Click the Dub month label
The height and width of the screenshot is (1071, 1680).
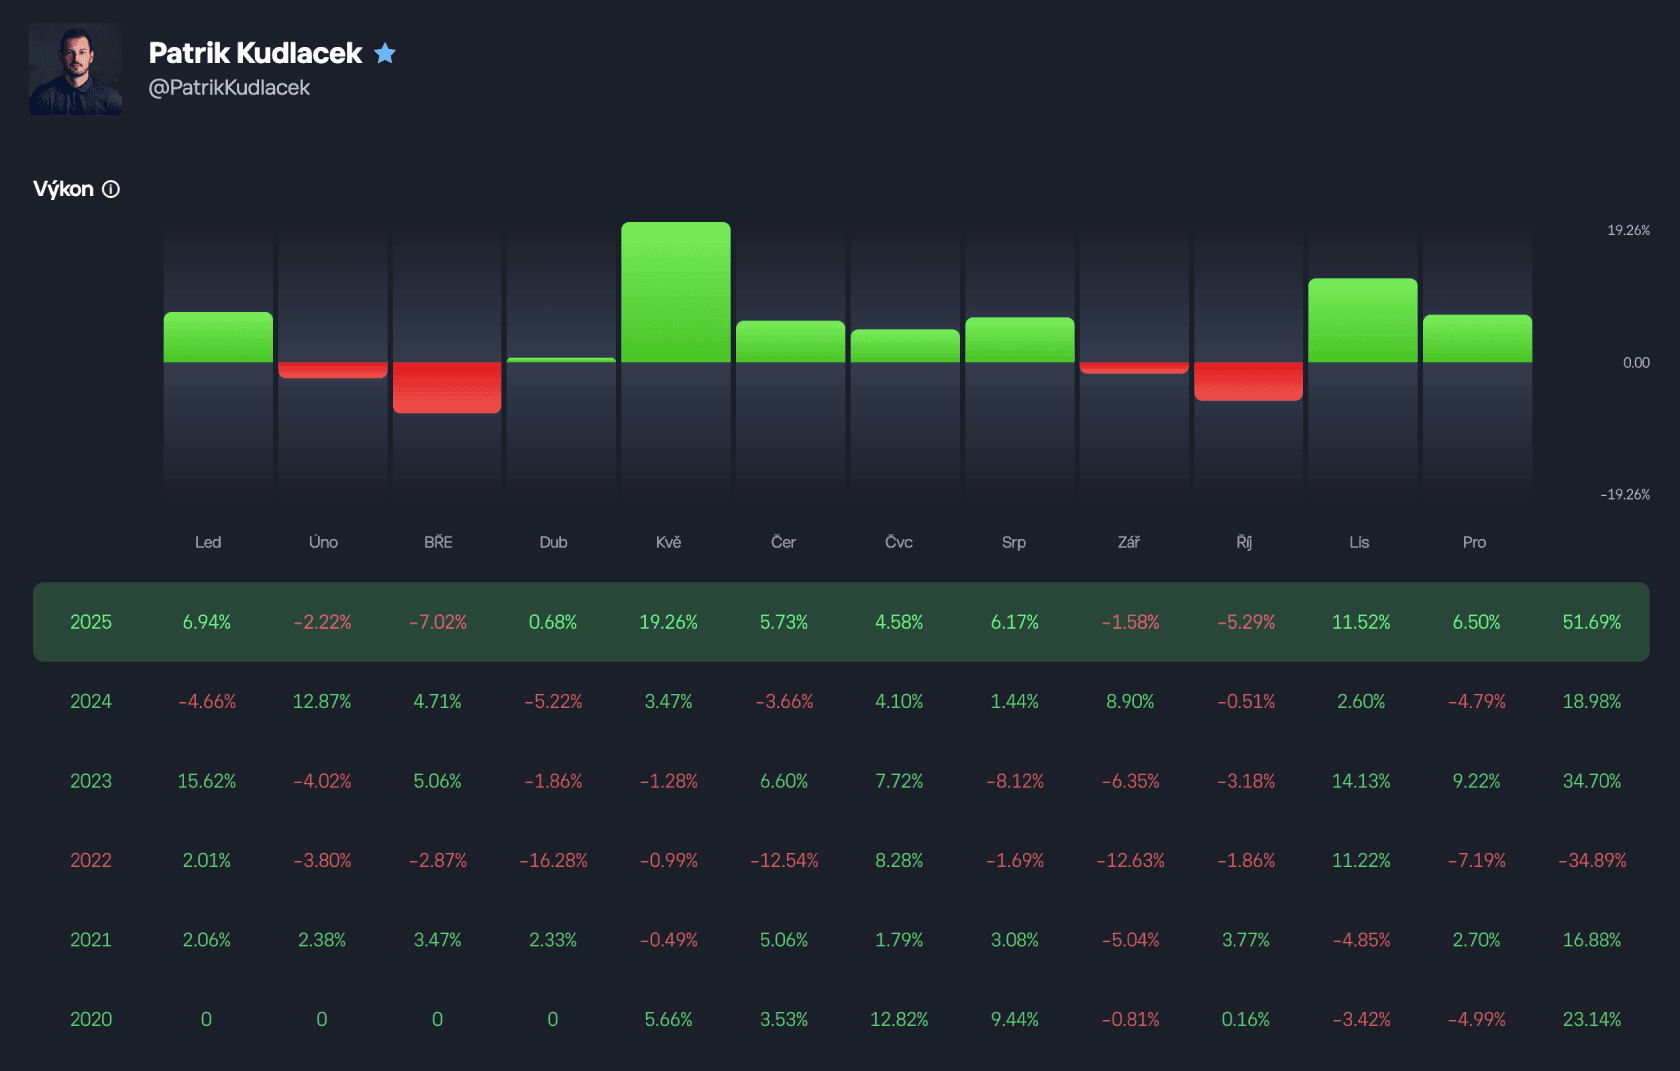pyautogui.click(x=553, y=542)
